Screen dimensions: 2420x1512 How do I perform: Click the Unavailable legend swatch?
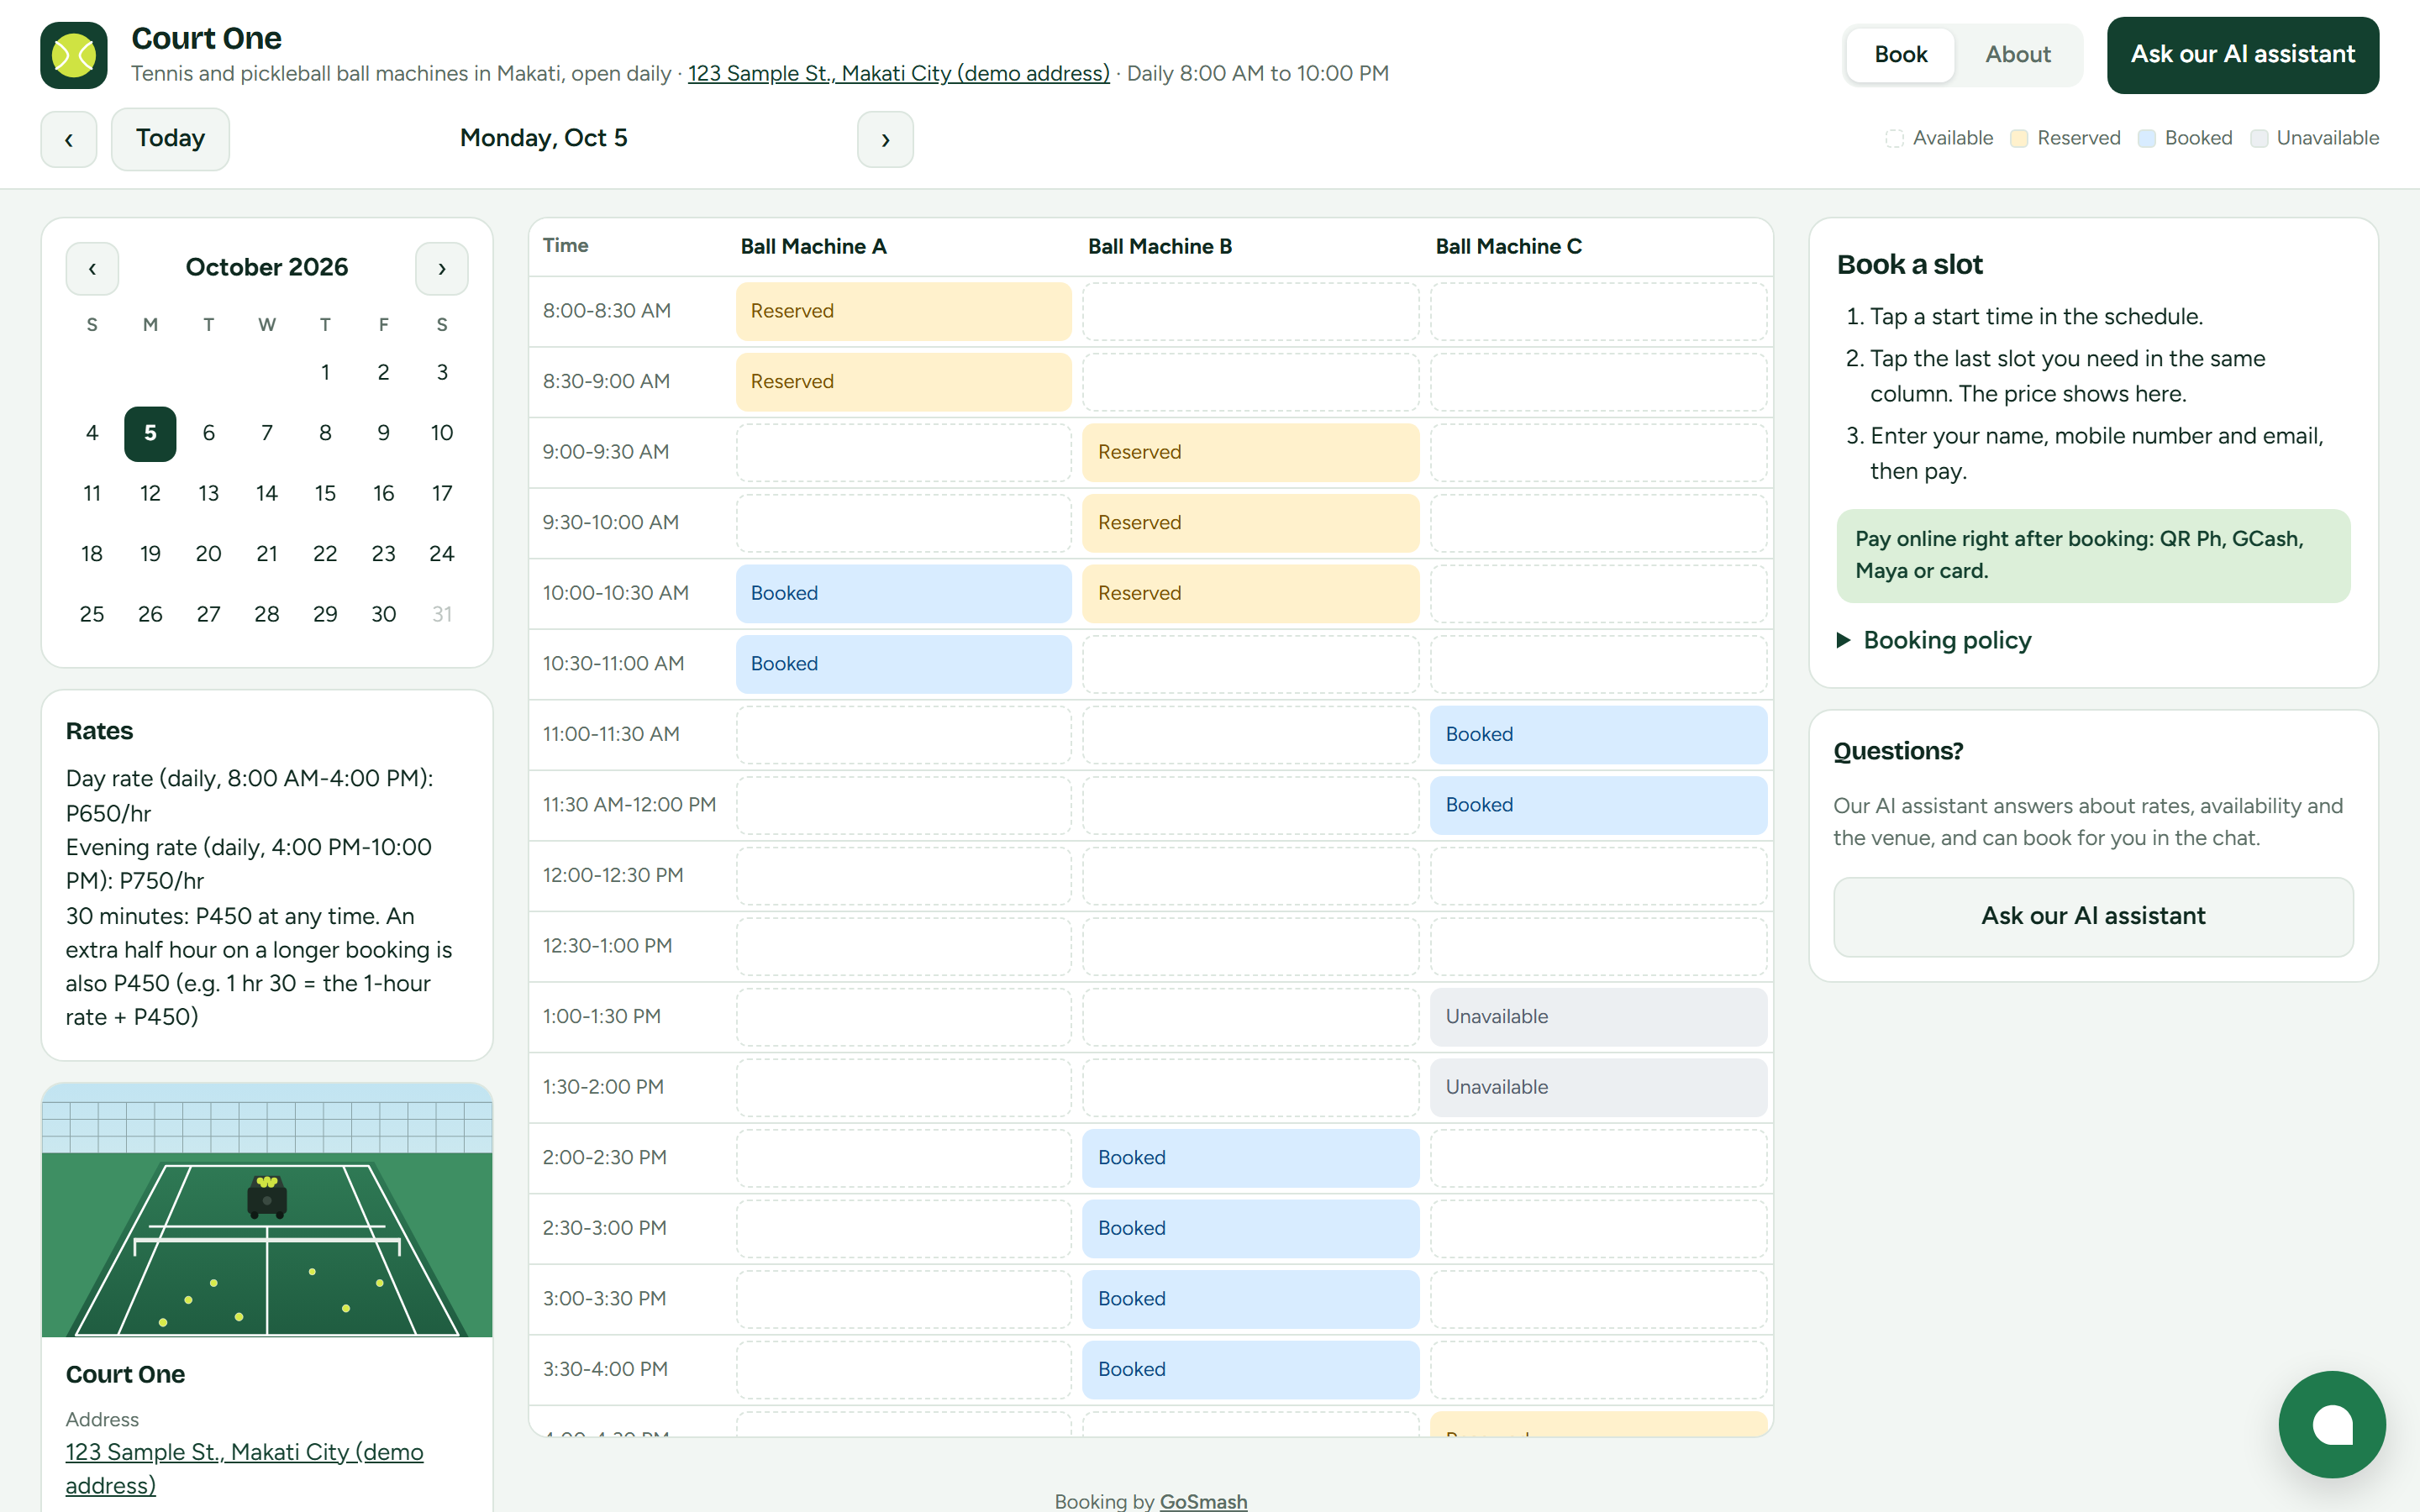coord(2258,138)
